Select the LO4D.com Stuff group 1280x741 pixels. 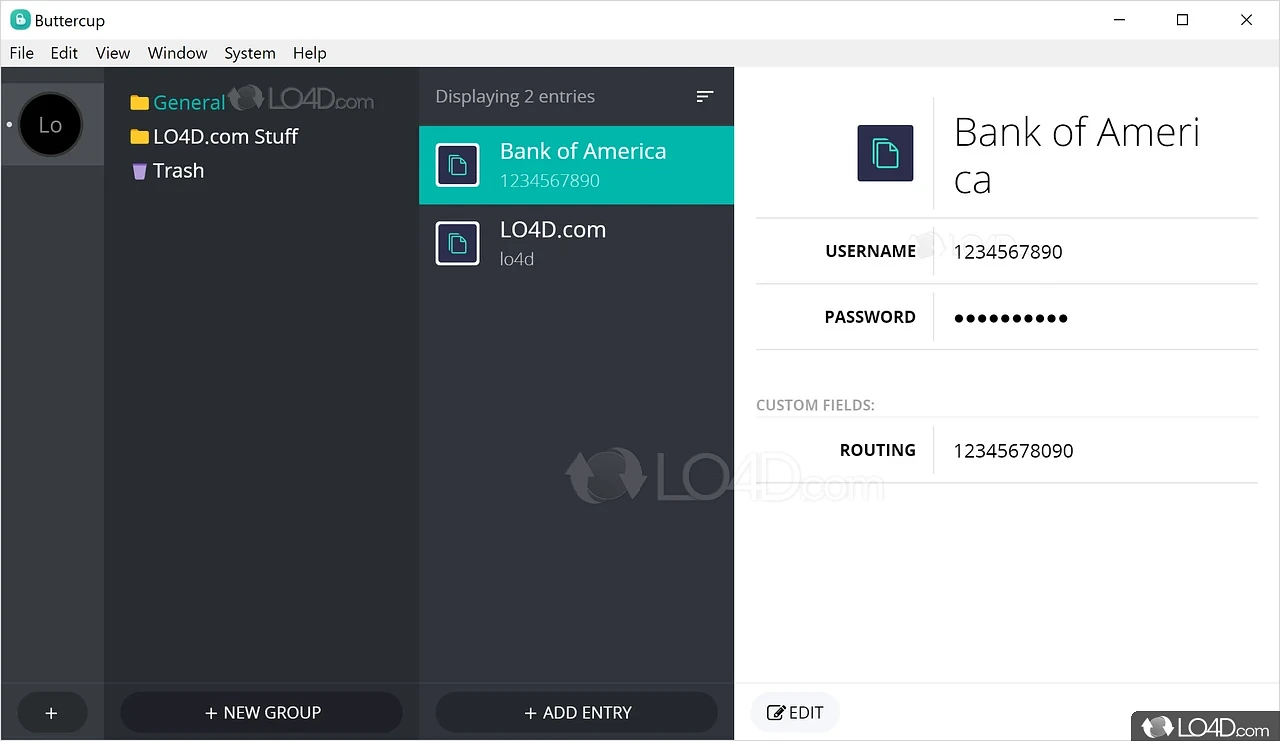click(x=225, y=137)
